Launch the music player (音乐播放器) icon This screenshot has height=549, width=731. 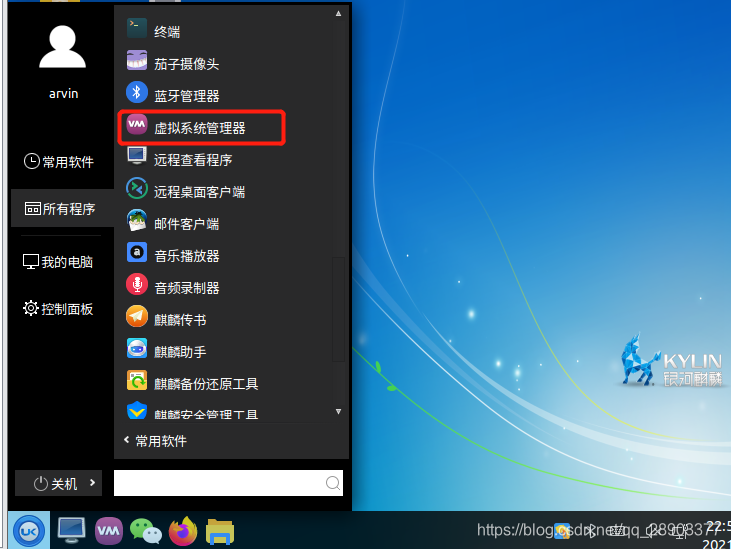point(137,252)
